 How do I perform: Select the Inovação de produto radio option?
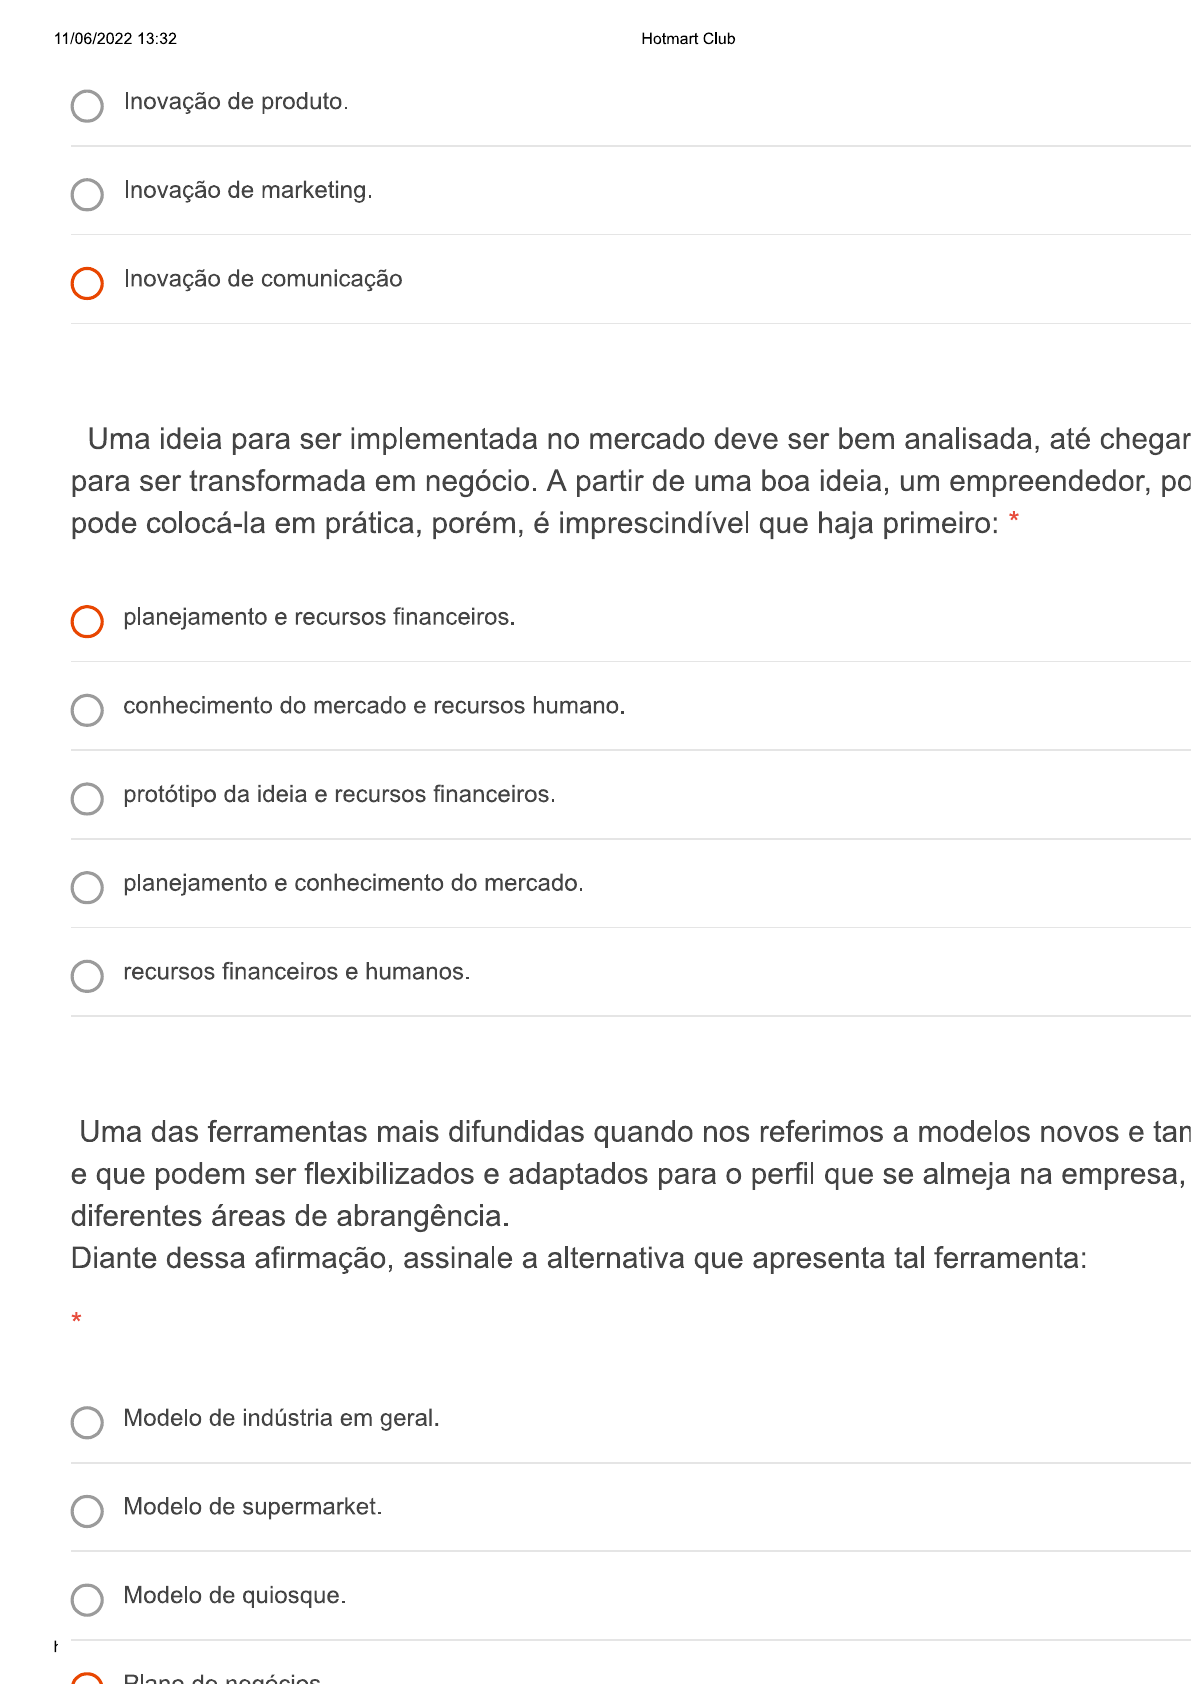click(x=87, y=106)
